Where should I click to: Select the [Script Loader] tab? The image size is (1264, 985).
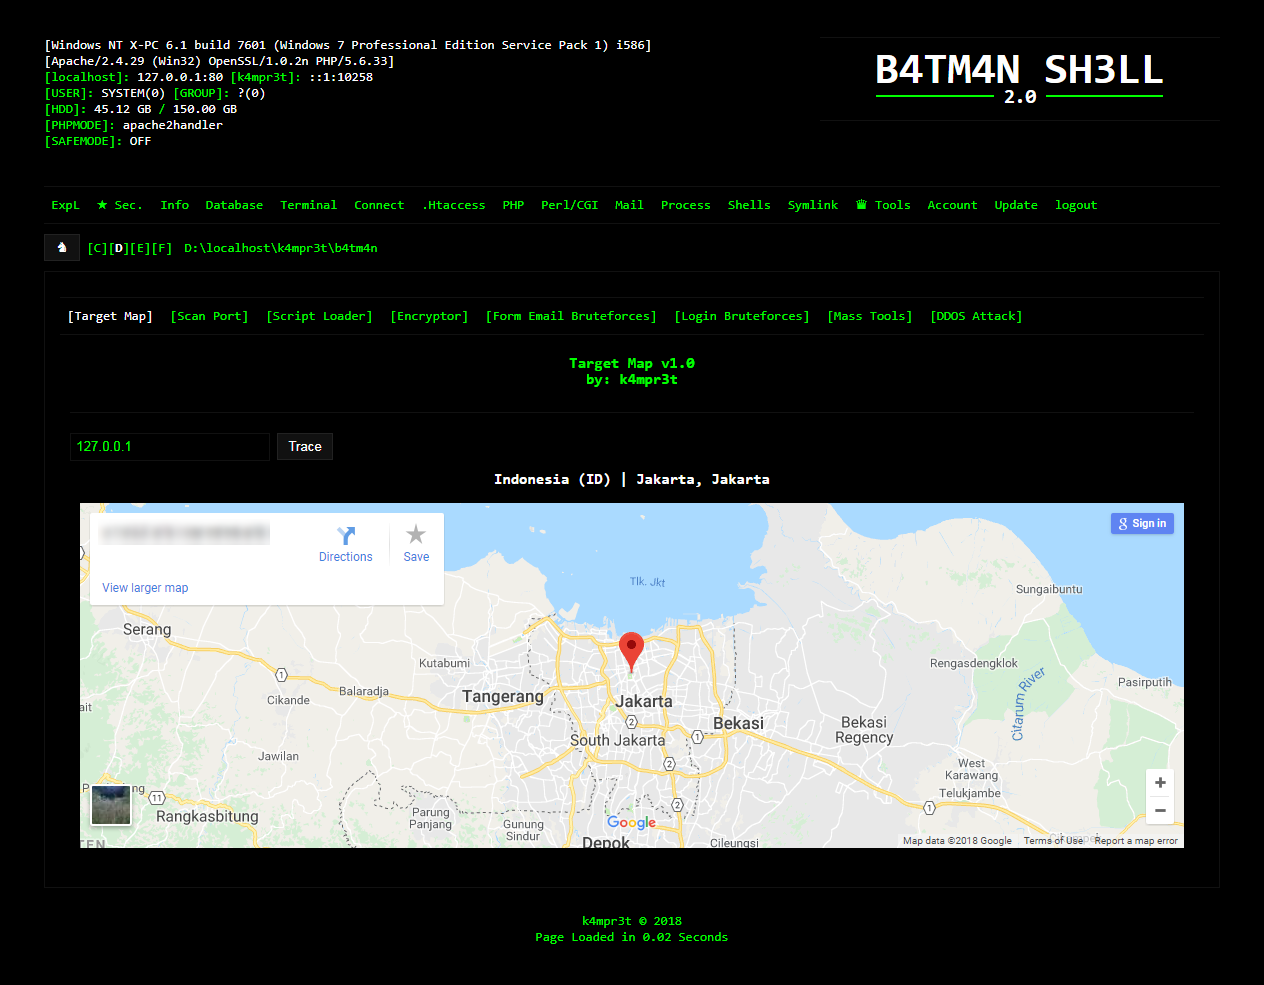coord(319,316)
